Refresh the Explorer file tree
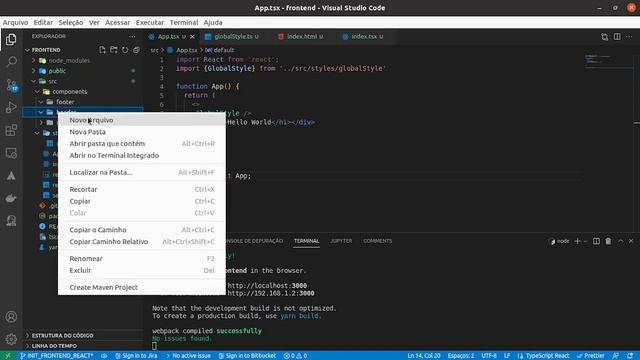Screen dimensions: 640x360 click(x=125, y=50)
